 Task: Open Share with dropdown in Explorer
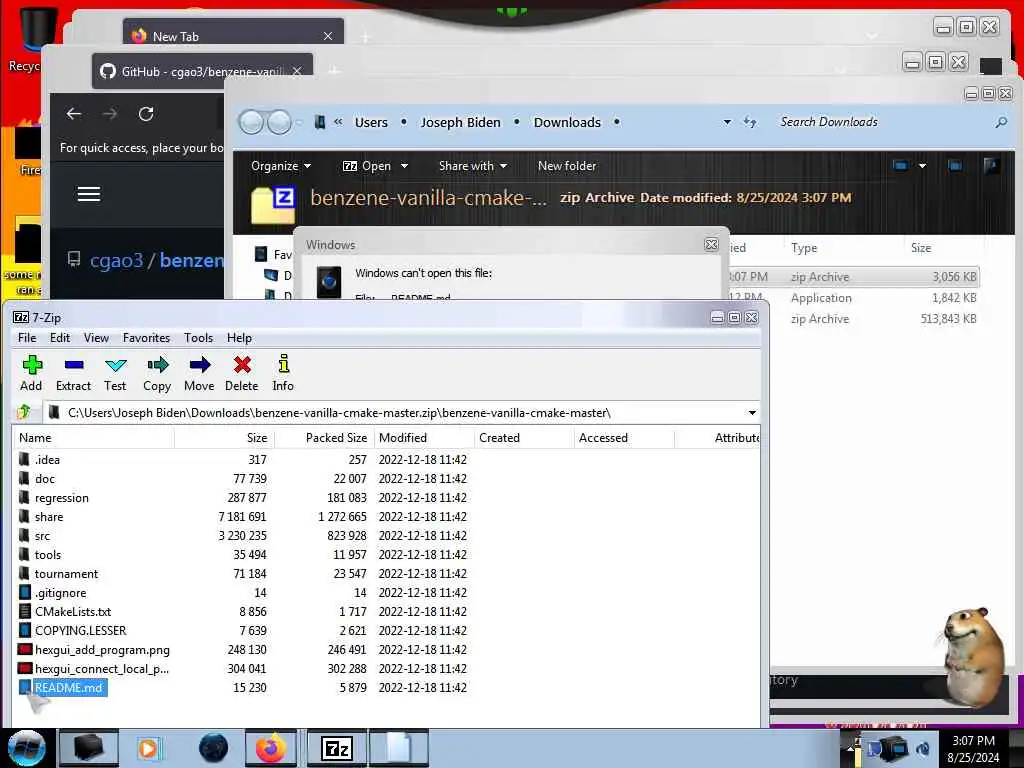[473, 166]
